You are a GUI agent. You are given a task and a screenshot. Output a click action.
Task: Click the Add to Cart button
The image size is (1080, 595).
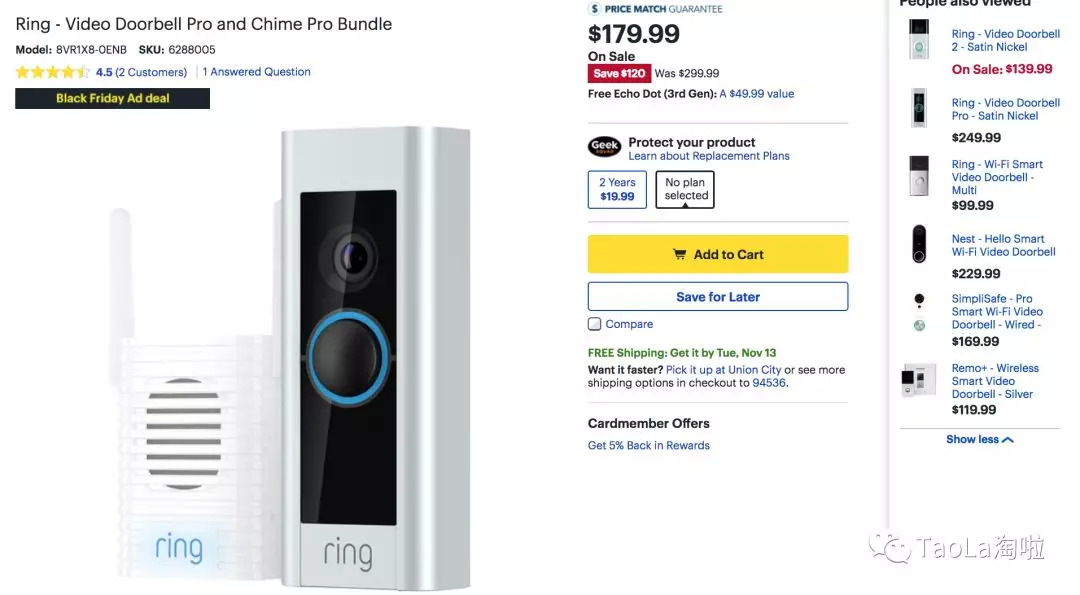(718, 254)
